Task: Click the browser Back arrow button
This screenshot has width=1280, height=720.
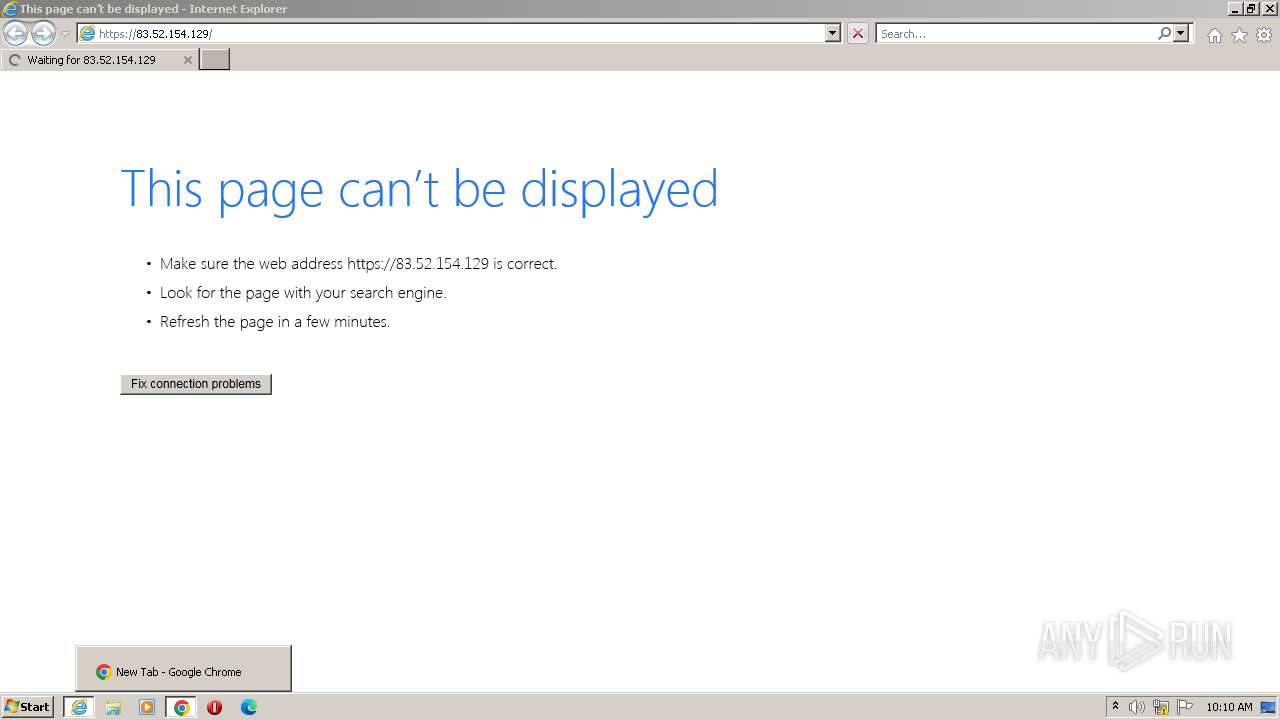Action: click(16, 34)
